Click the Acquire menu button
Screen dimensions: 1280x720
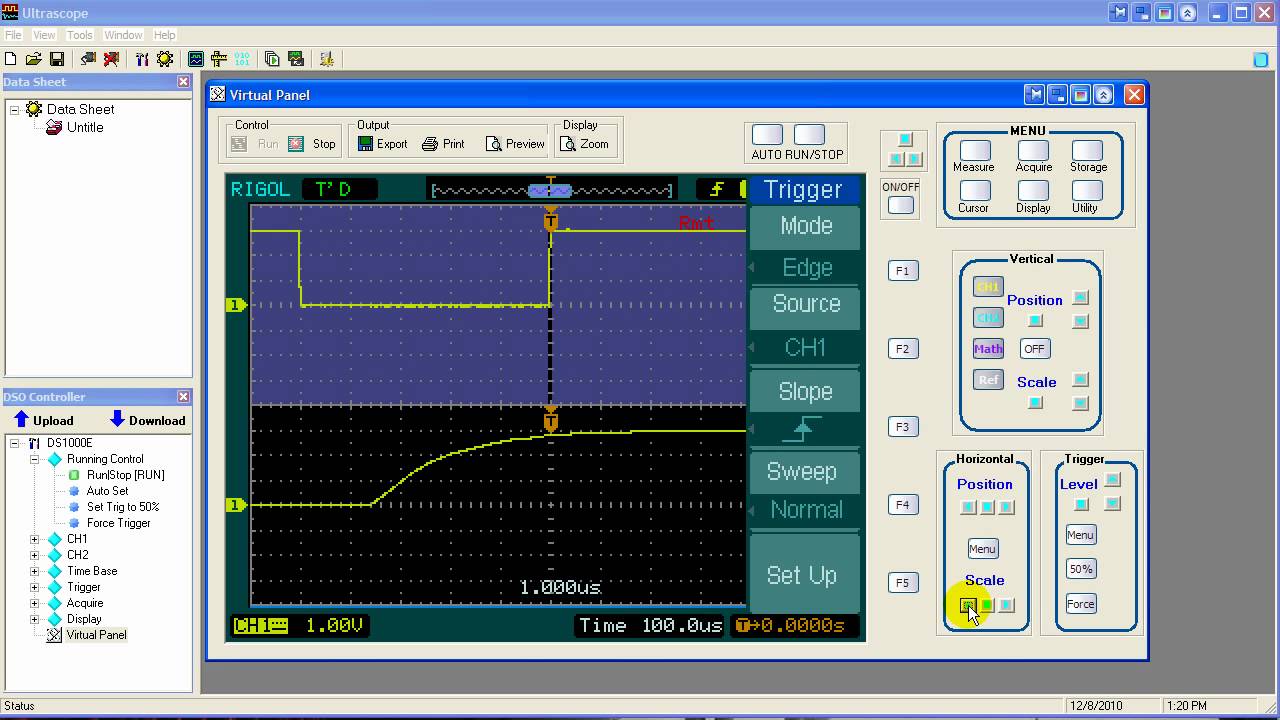[1033, 149]
